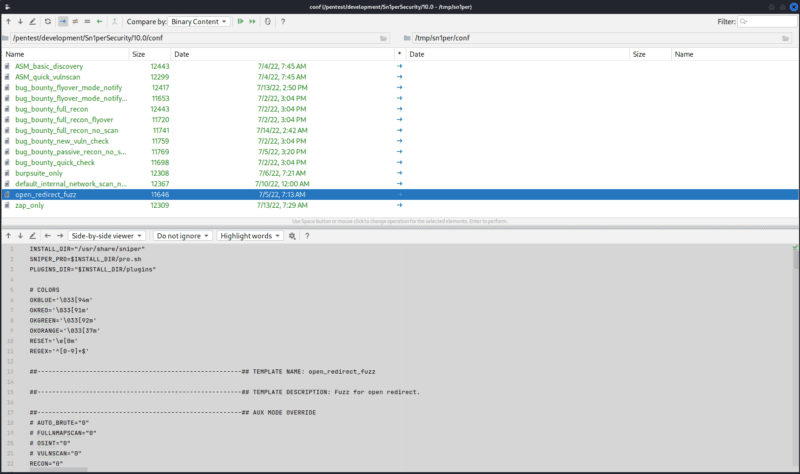
Task: Click size value 12367 of default_internal_network_scan
Action: [160, 184]
